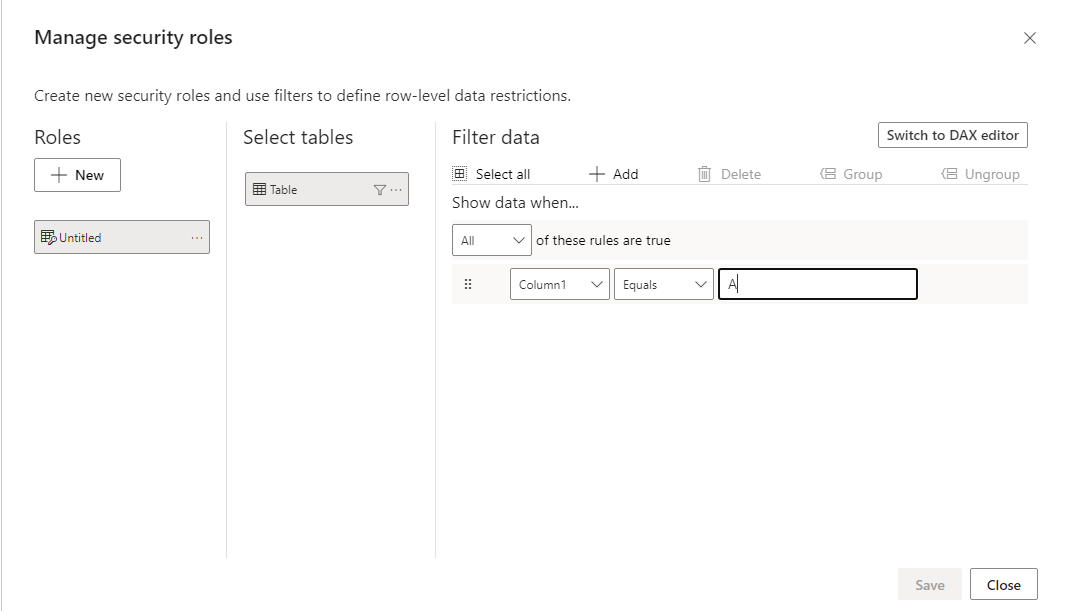Open the Column1 column dropdown
The image size is (1070, 611).
[560, 285]
